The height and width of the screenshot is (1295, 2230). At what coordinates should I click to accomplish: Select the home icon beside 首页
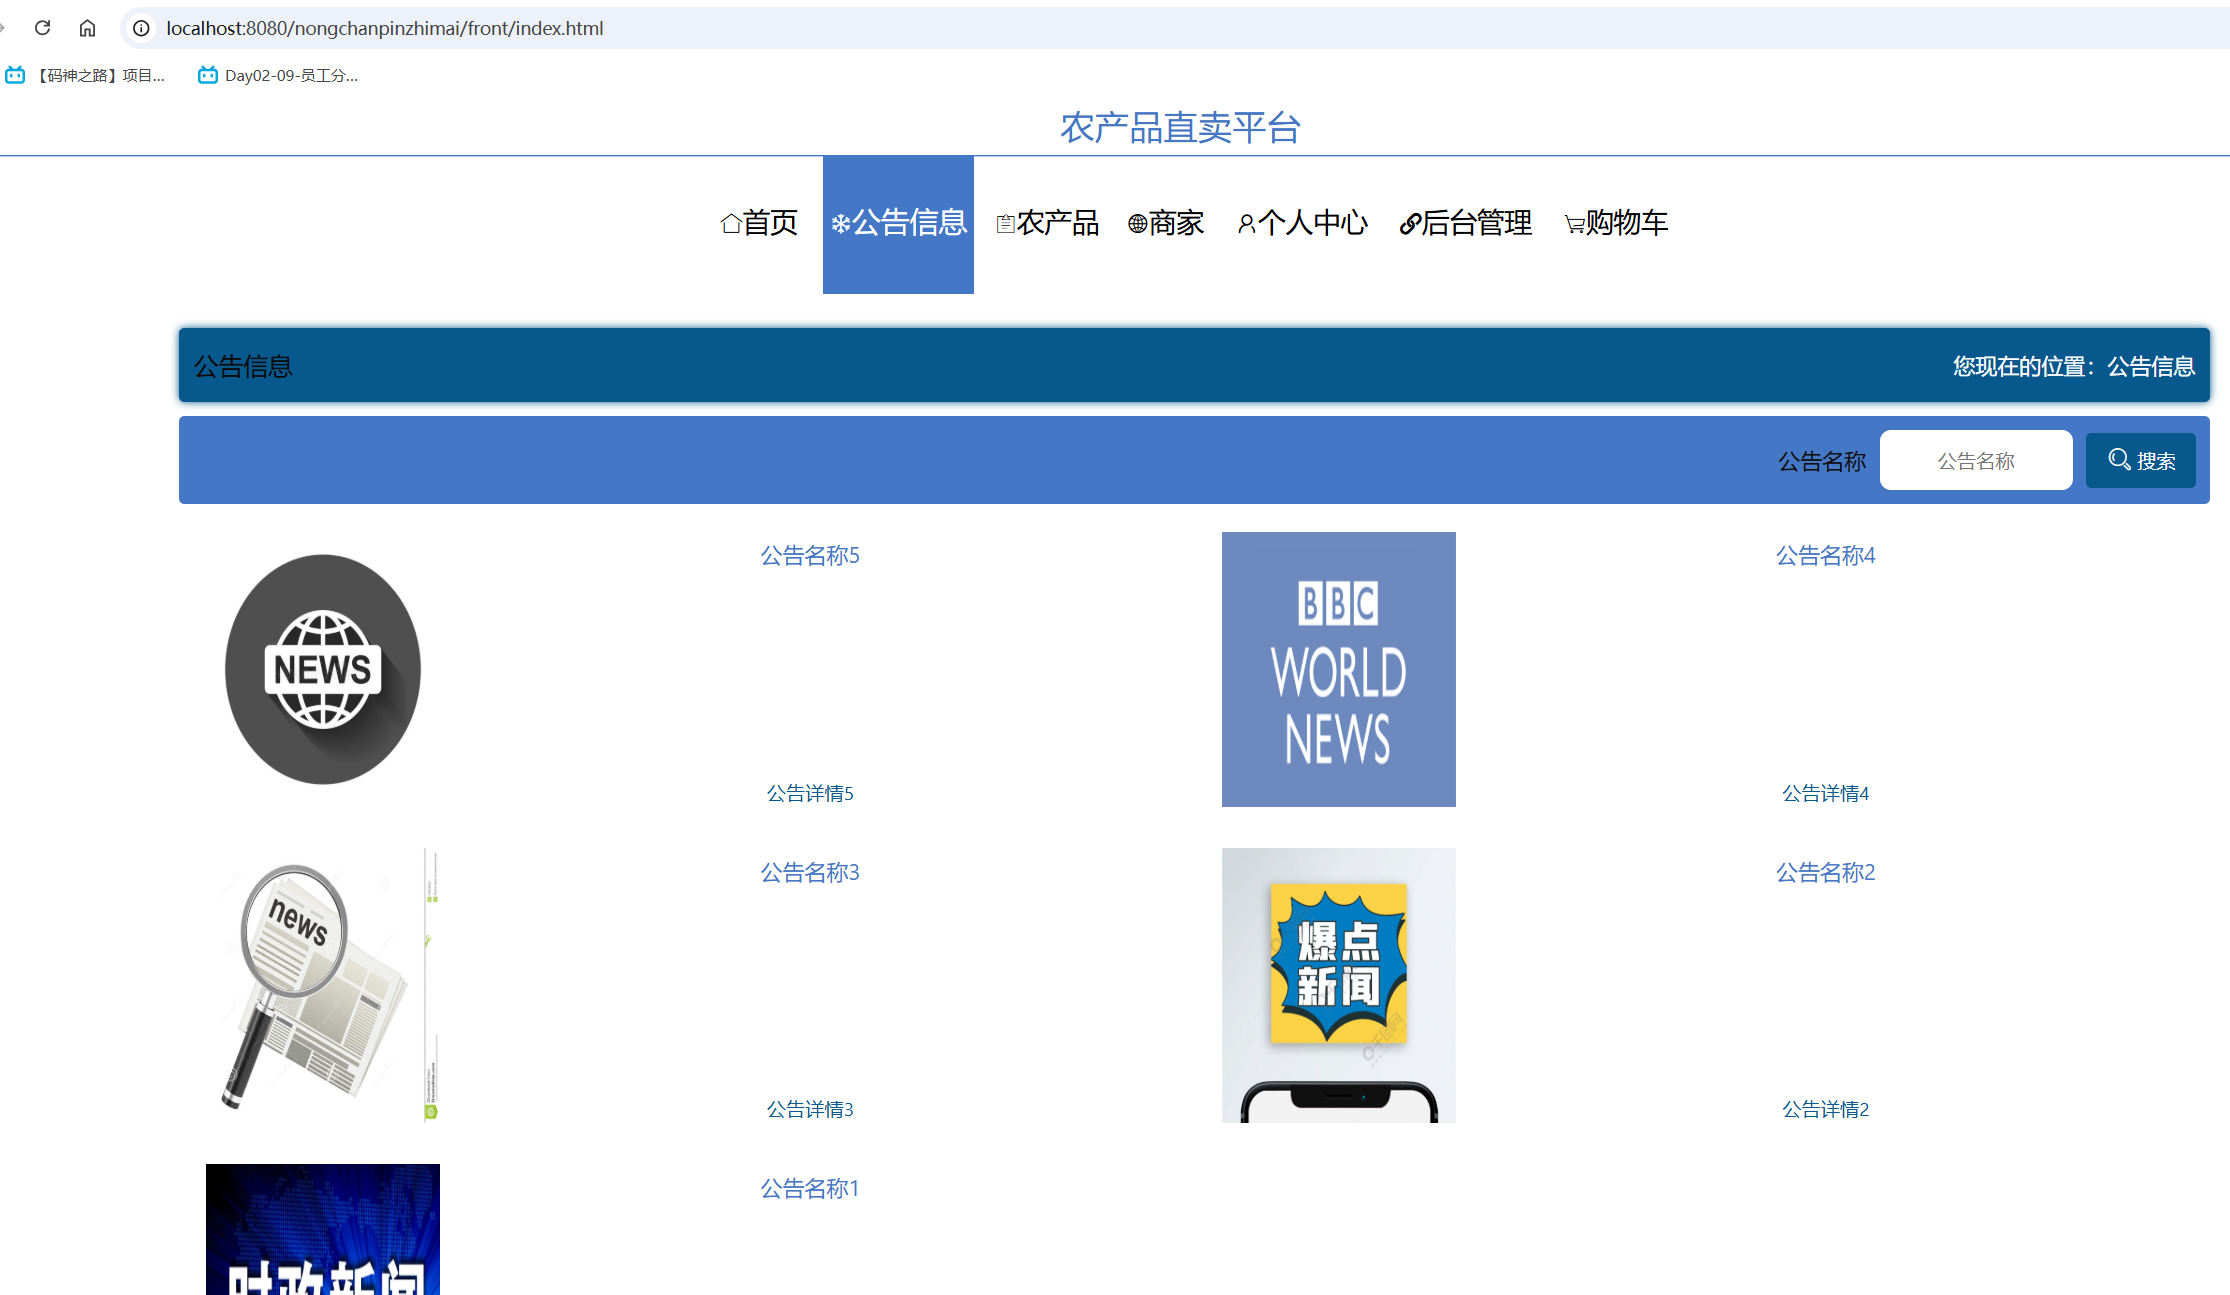pos(729,223)
